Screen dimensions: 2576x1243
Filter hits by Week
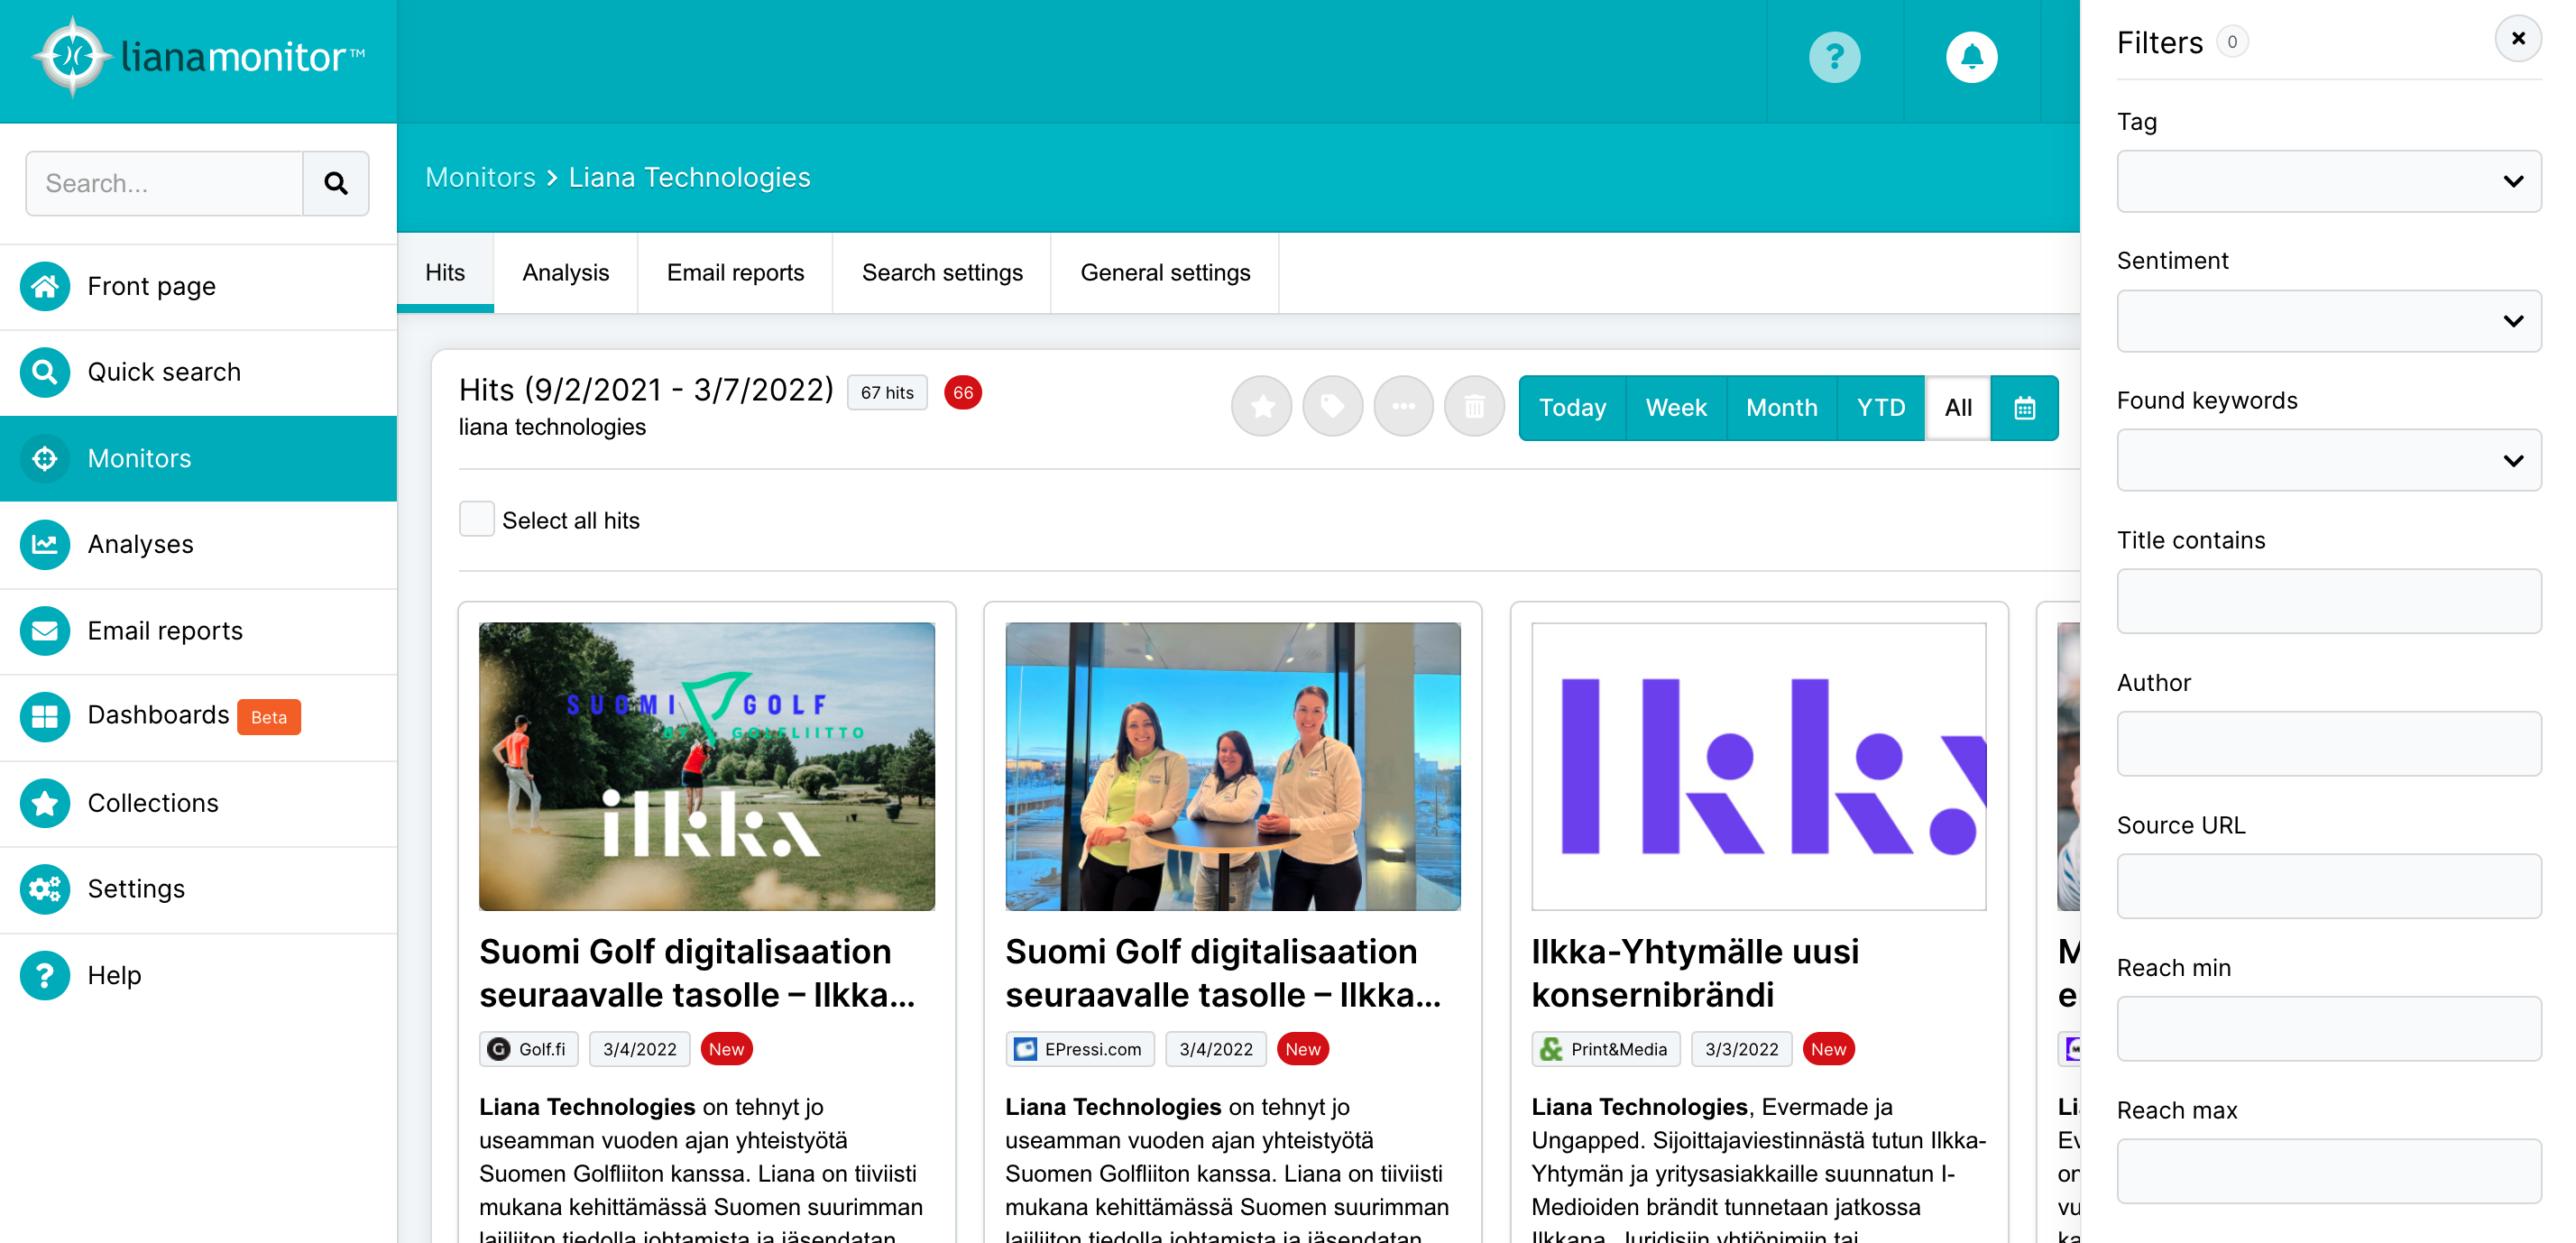click(1676, 408)
